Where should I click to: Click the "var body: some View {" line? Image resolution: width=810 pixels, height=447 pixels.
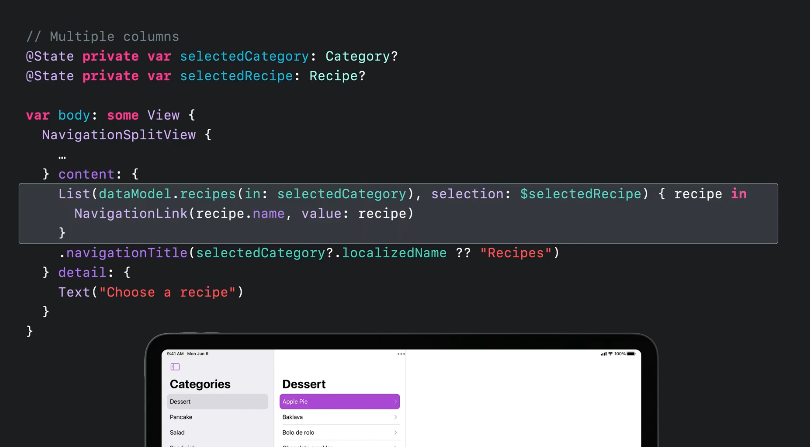click(111, 115)
